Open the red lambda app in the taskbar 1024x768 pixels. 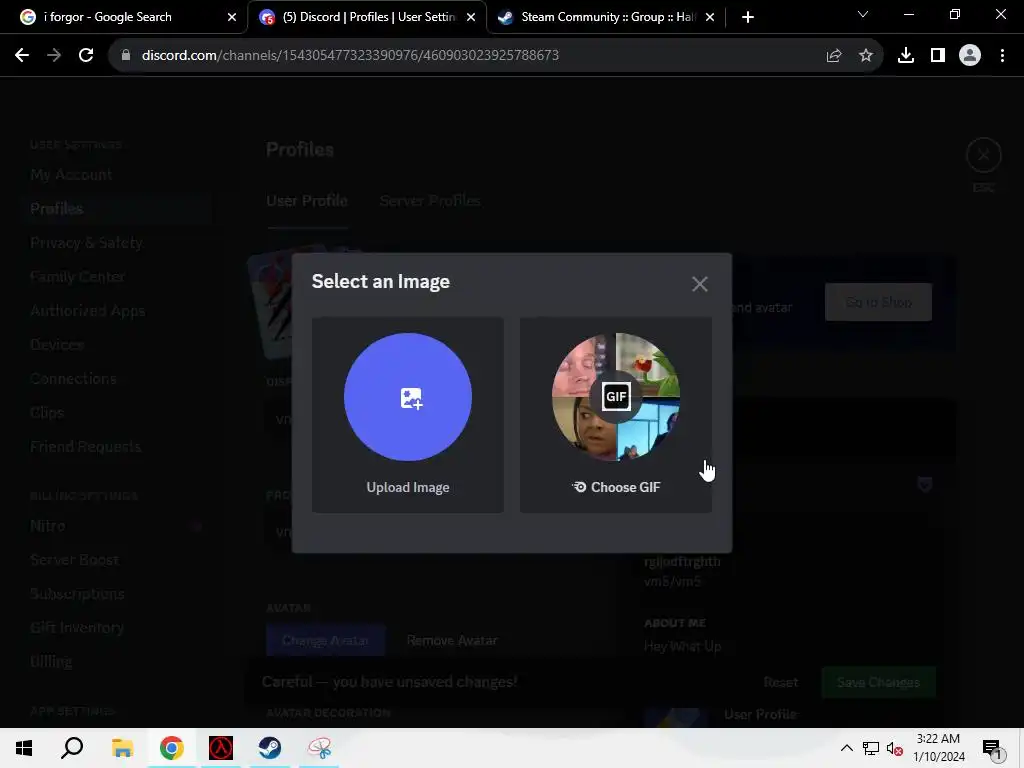(221, 748)
